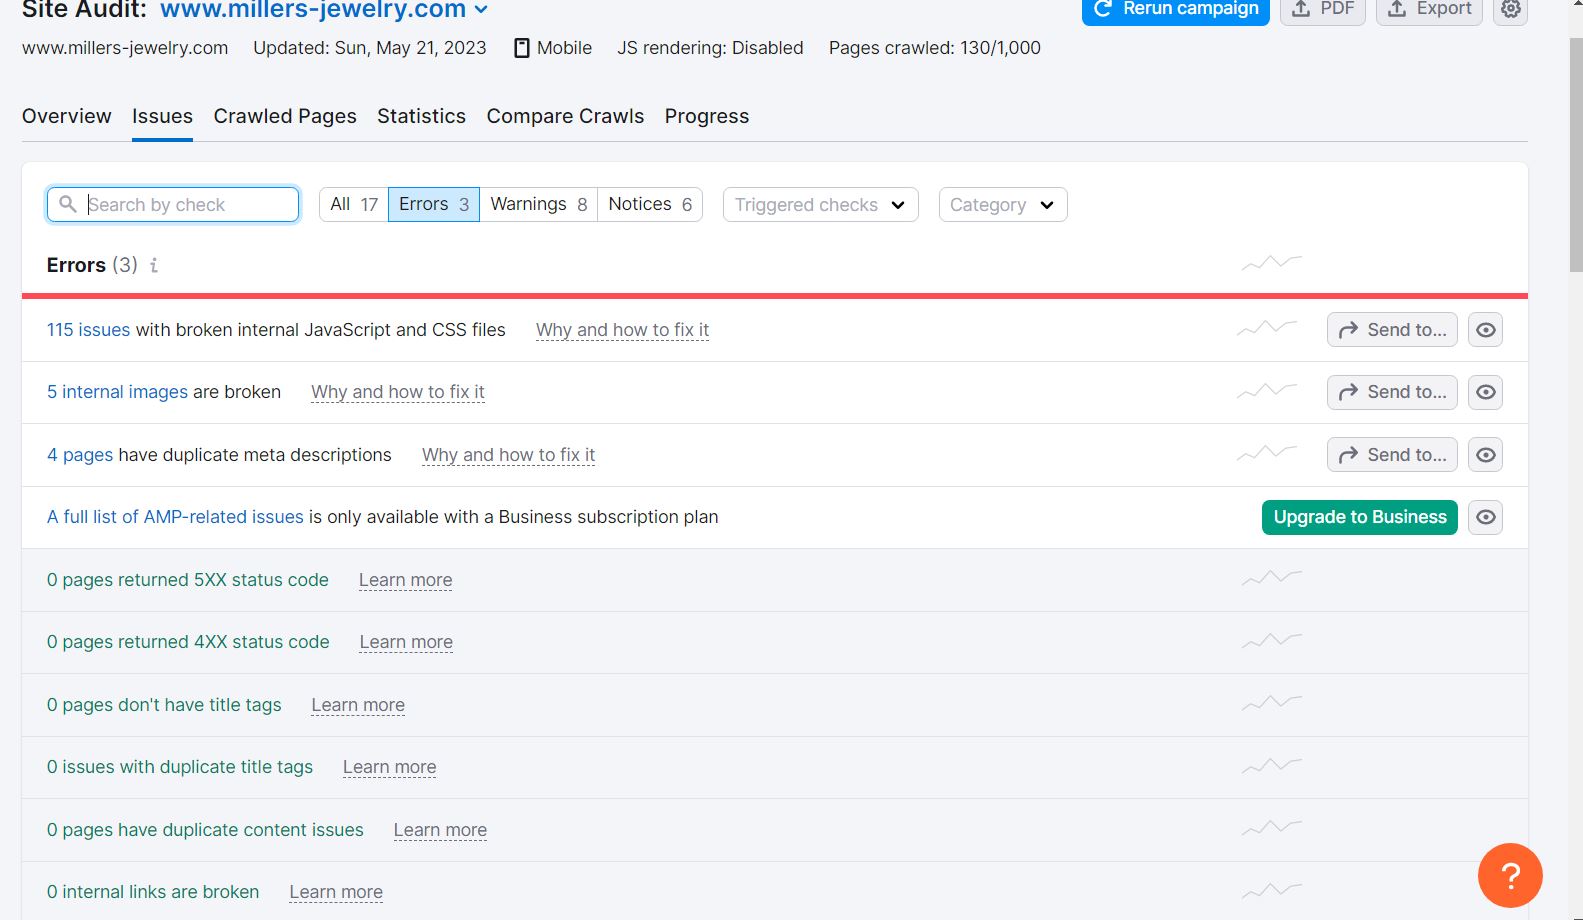Open the 115 issues link
Image resolution: width=1583 pixels, height=920 pixels.
pos(88,330)
